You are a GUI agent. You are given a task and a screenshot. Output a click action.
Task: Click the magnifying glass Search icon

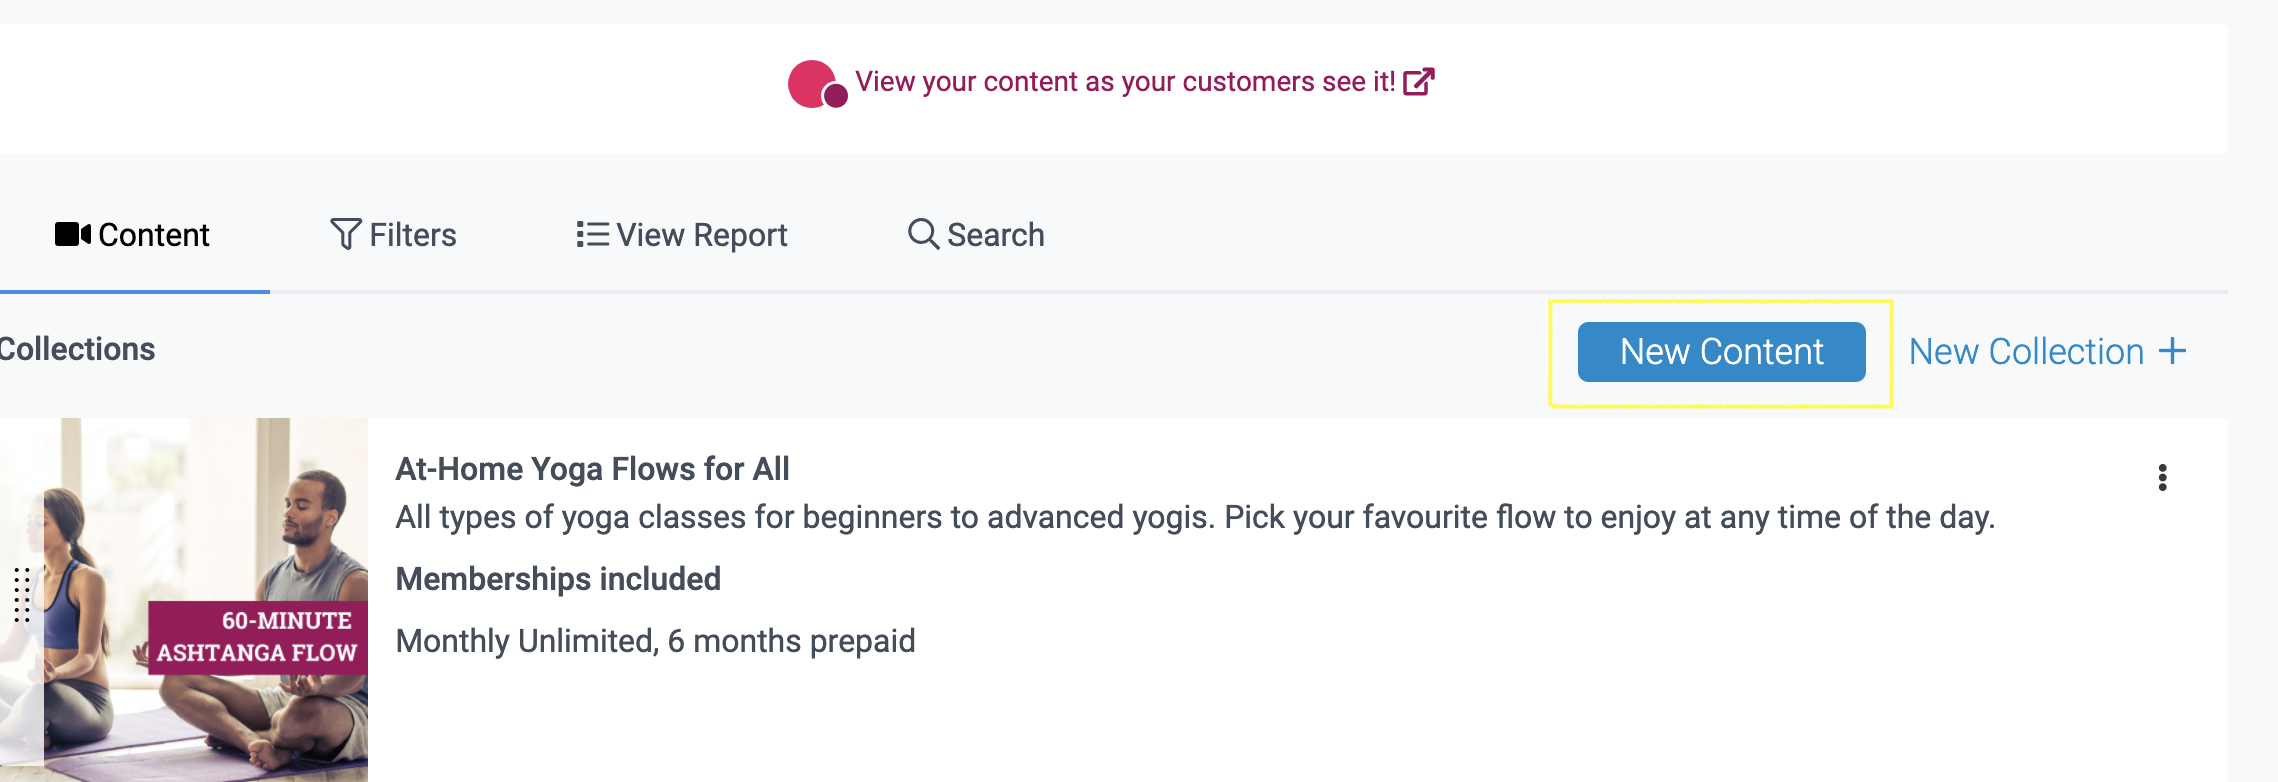point(923,234)
